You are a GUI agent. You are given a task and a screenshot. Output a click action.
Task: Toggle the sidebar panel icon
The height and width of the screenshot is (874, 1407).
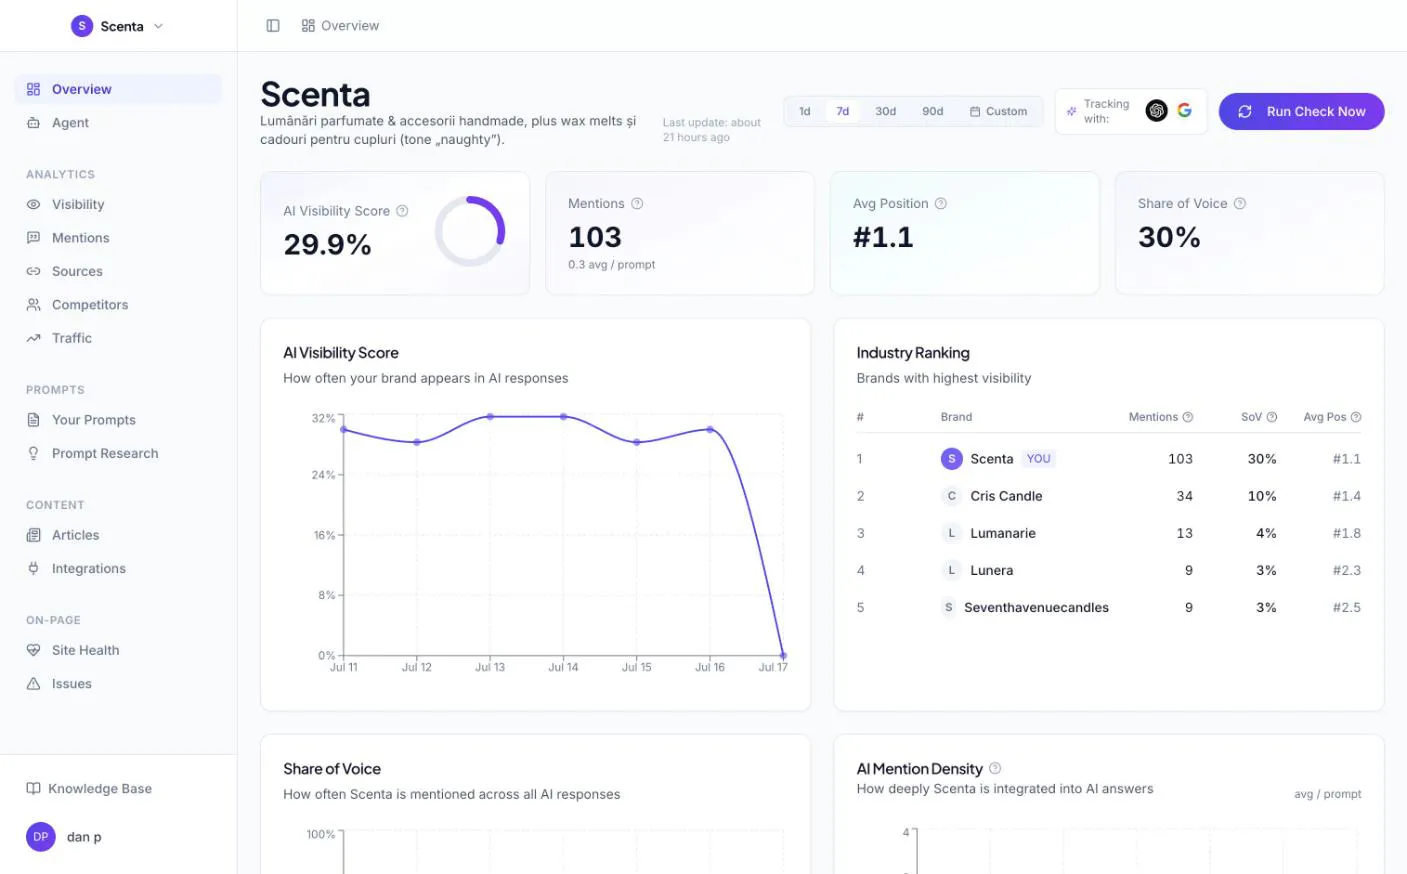pyautogui.click(x=273, y=26)
